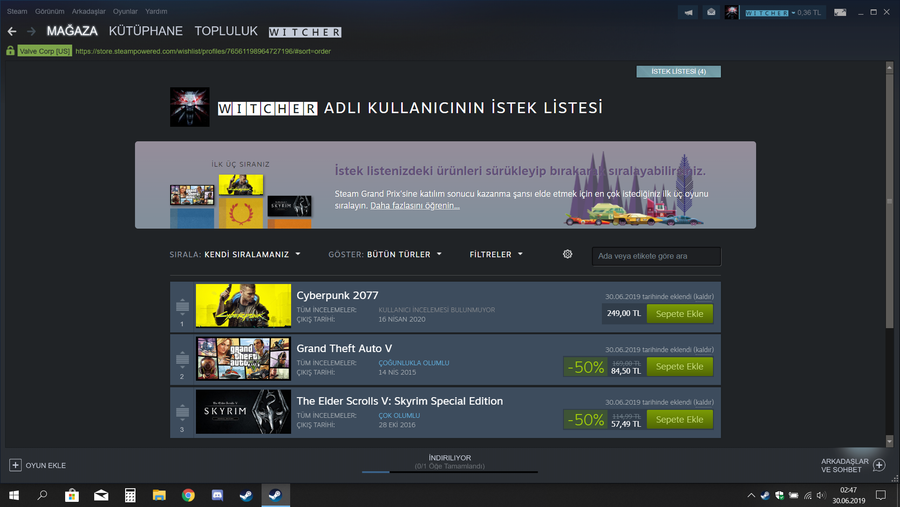The image size is (900, 507).
Task: Focus the wishlist search field
Action: pos(656,256)
